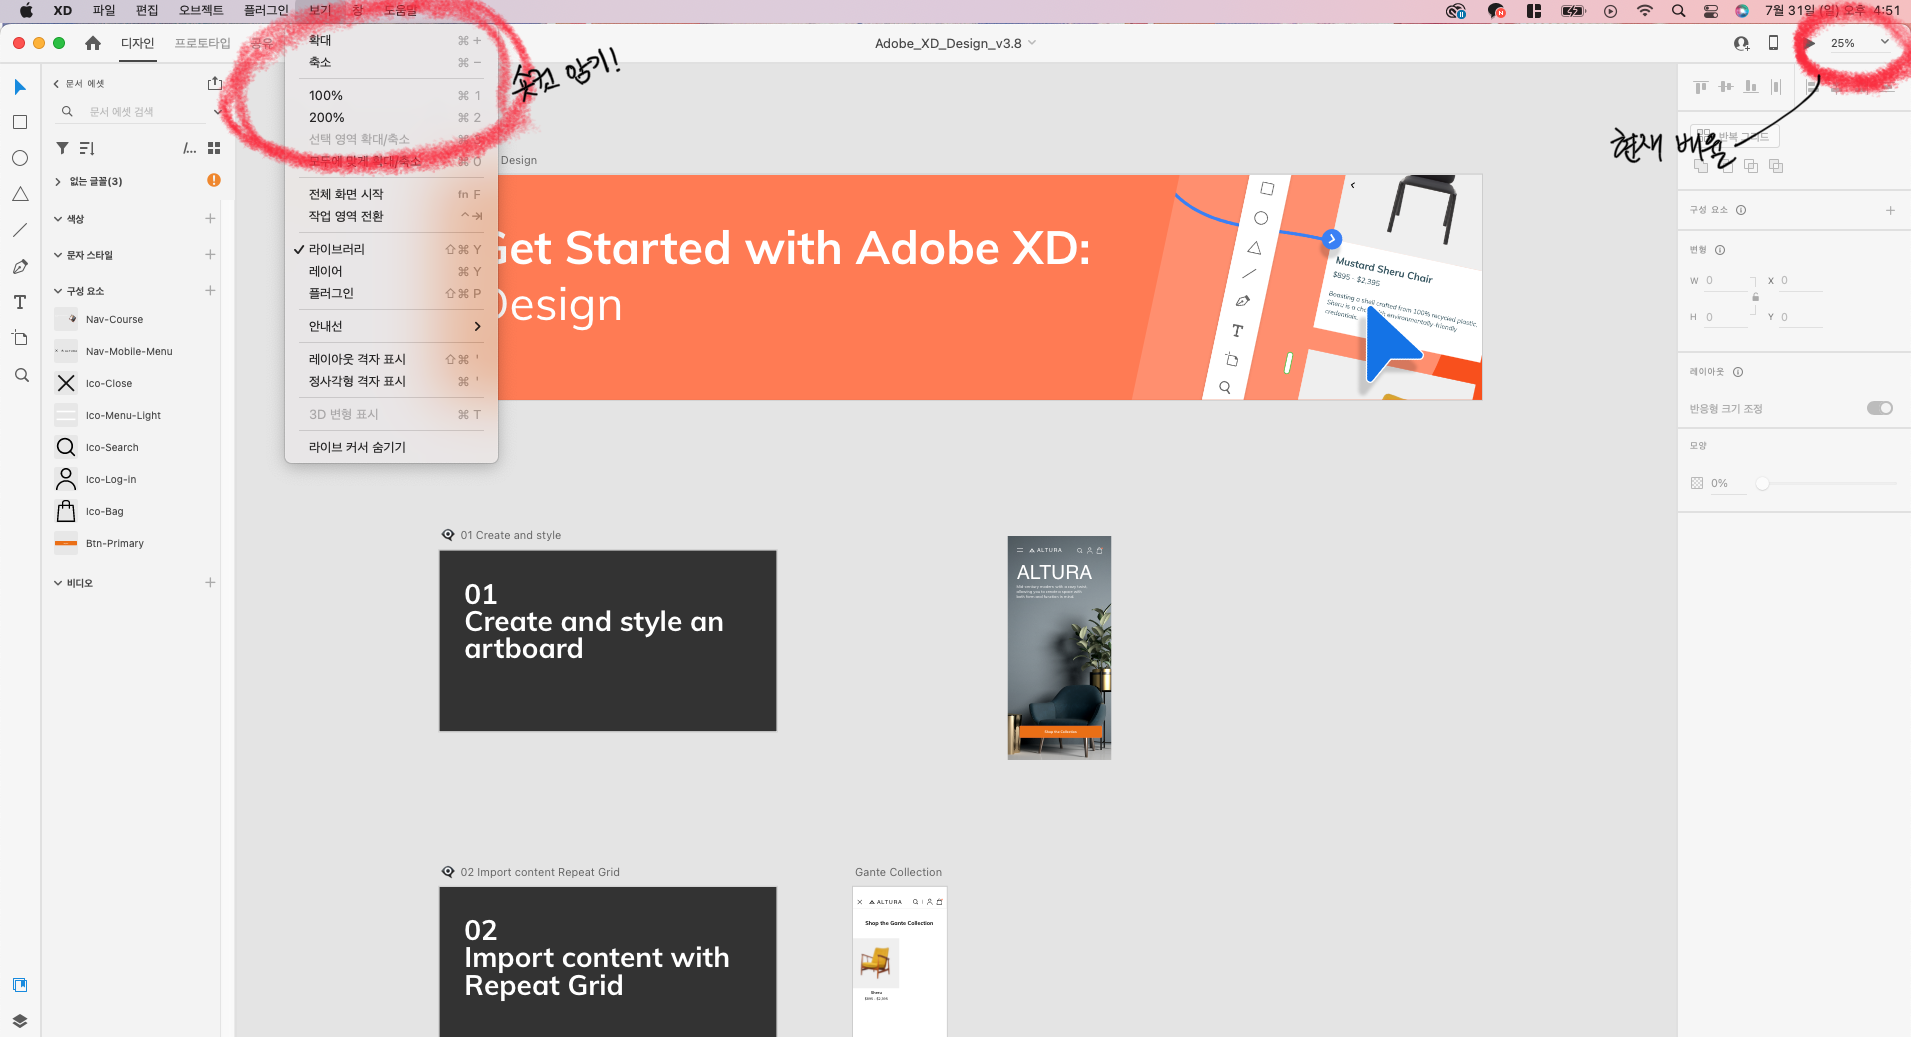Screen dimensions: 1911x1037
Task: Open the asset sort icon
Action: (x=87, y=148)
